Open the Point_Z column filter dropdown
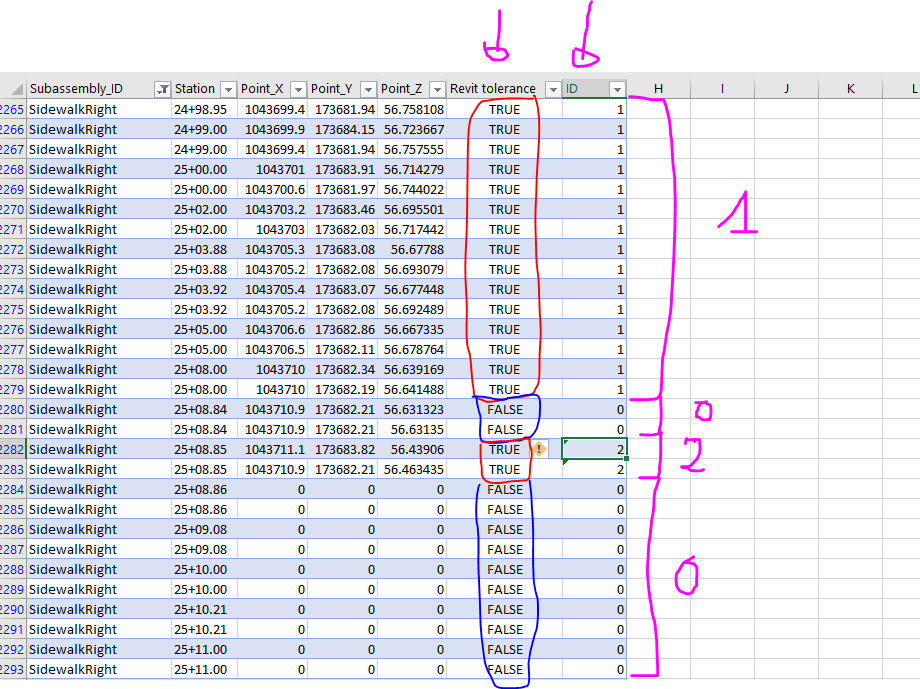The image size is (920, 689). pos(437,89)
